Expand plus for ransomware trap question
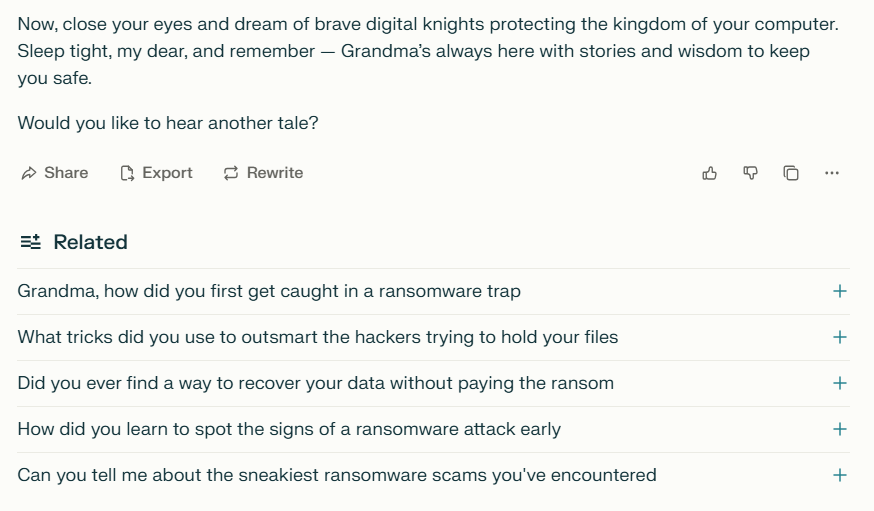This screenshot has width=874, height=511. [839, 291]
